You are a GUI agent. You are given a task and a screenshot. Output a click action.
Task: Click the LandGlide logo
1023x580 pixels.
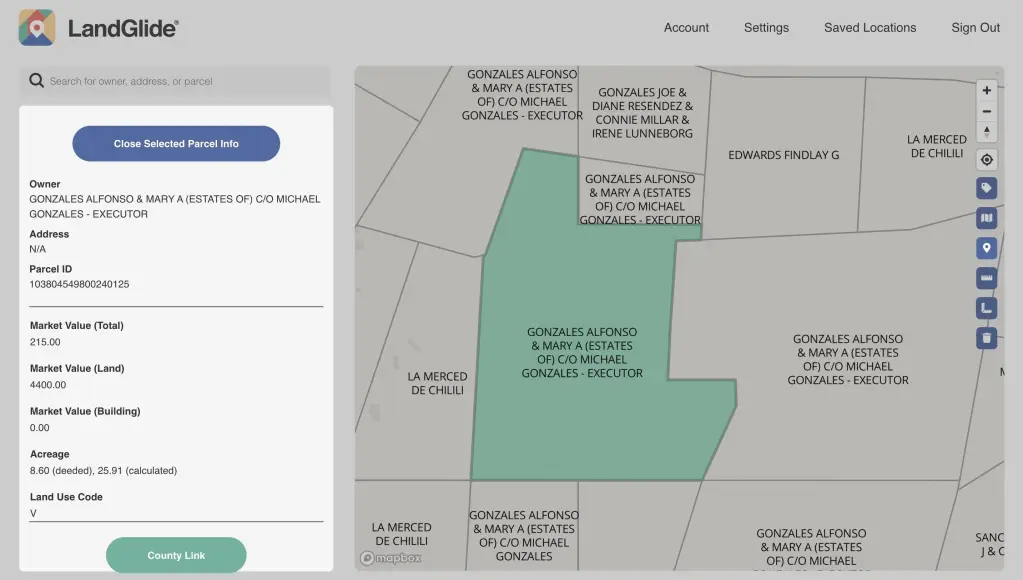[x=99, y=28]
